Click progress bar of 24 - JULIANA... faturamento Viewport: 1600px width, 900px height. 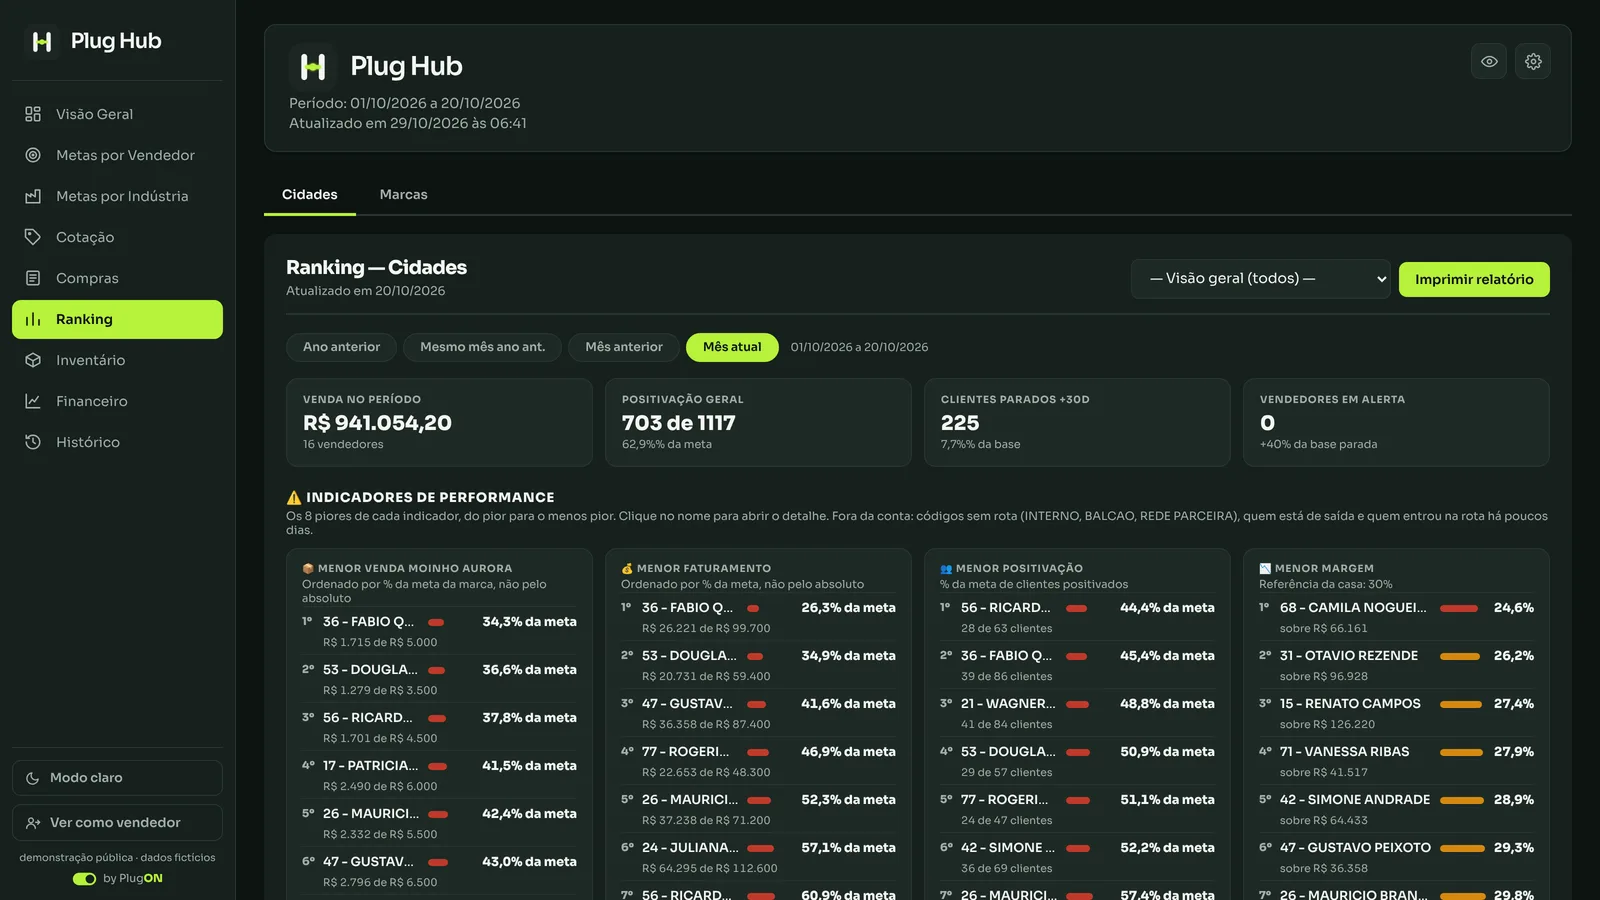(761, 848)
